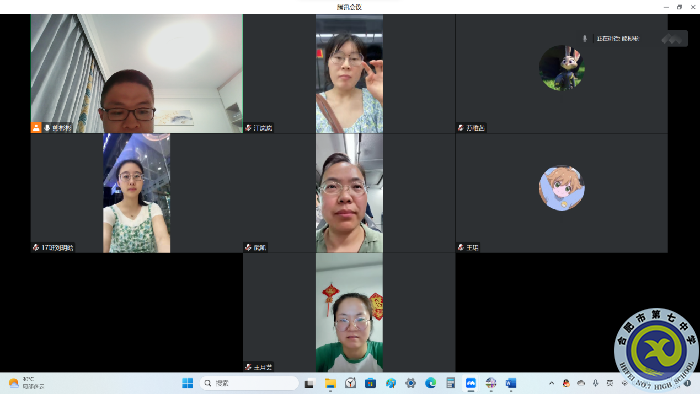Open the Calculator app from the taskbar
700x394 pixels.
pyautogui.click(x=450, y=383)
